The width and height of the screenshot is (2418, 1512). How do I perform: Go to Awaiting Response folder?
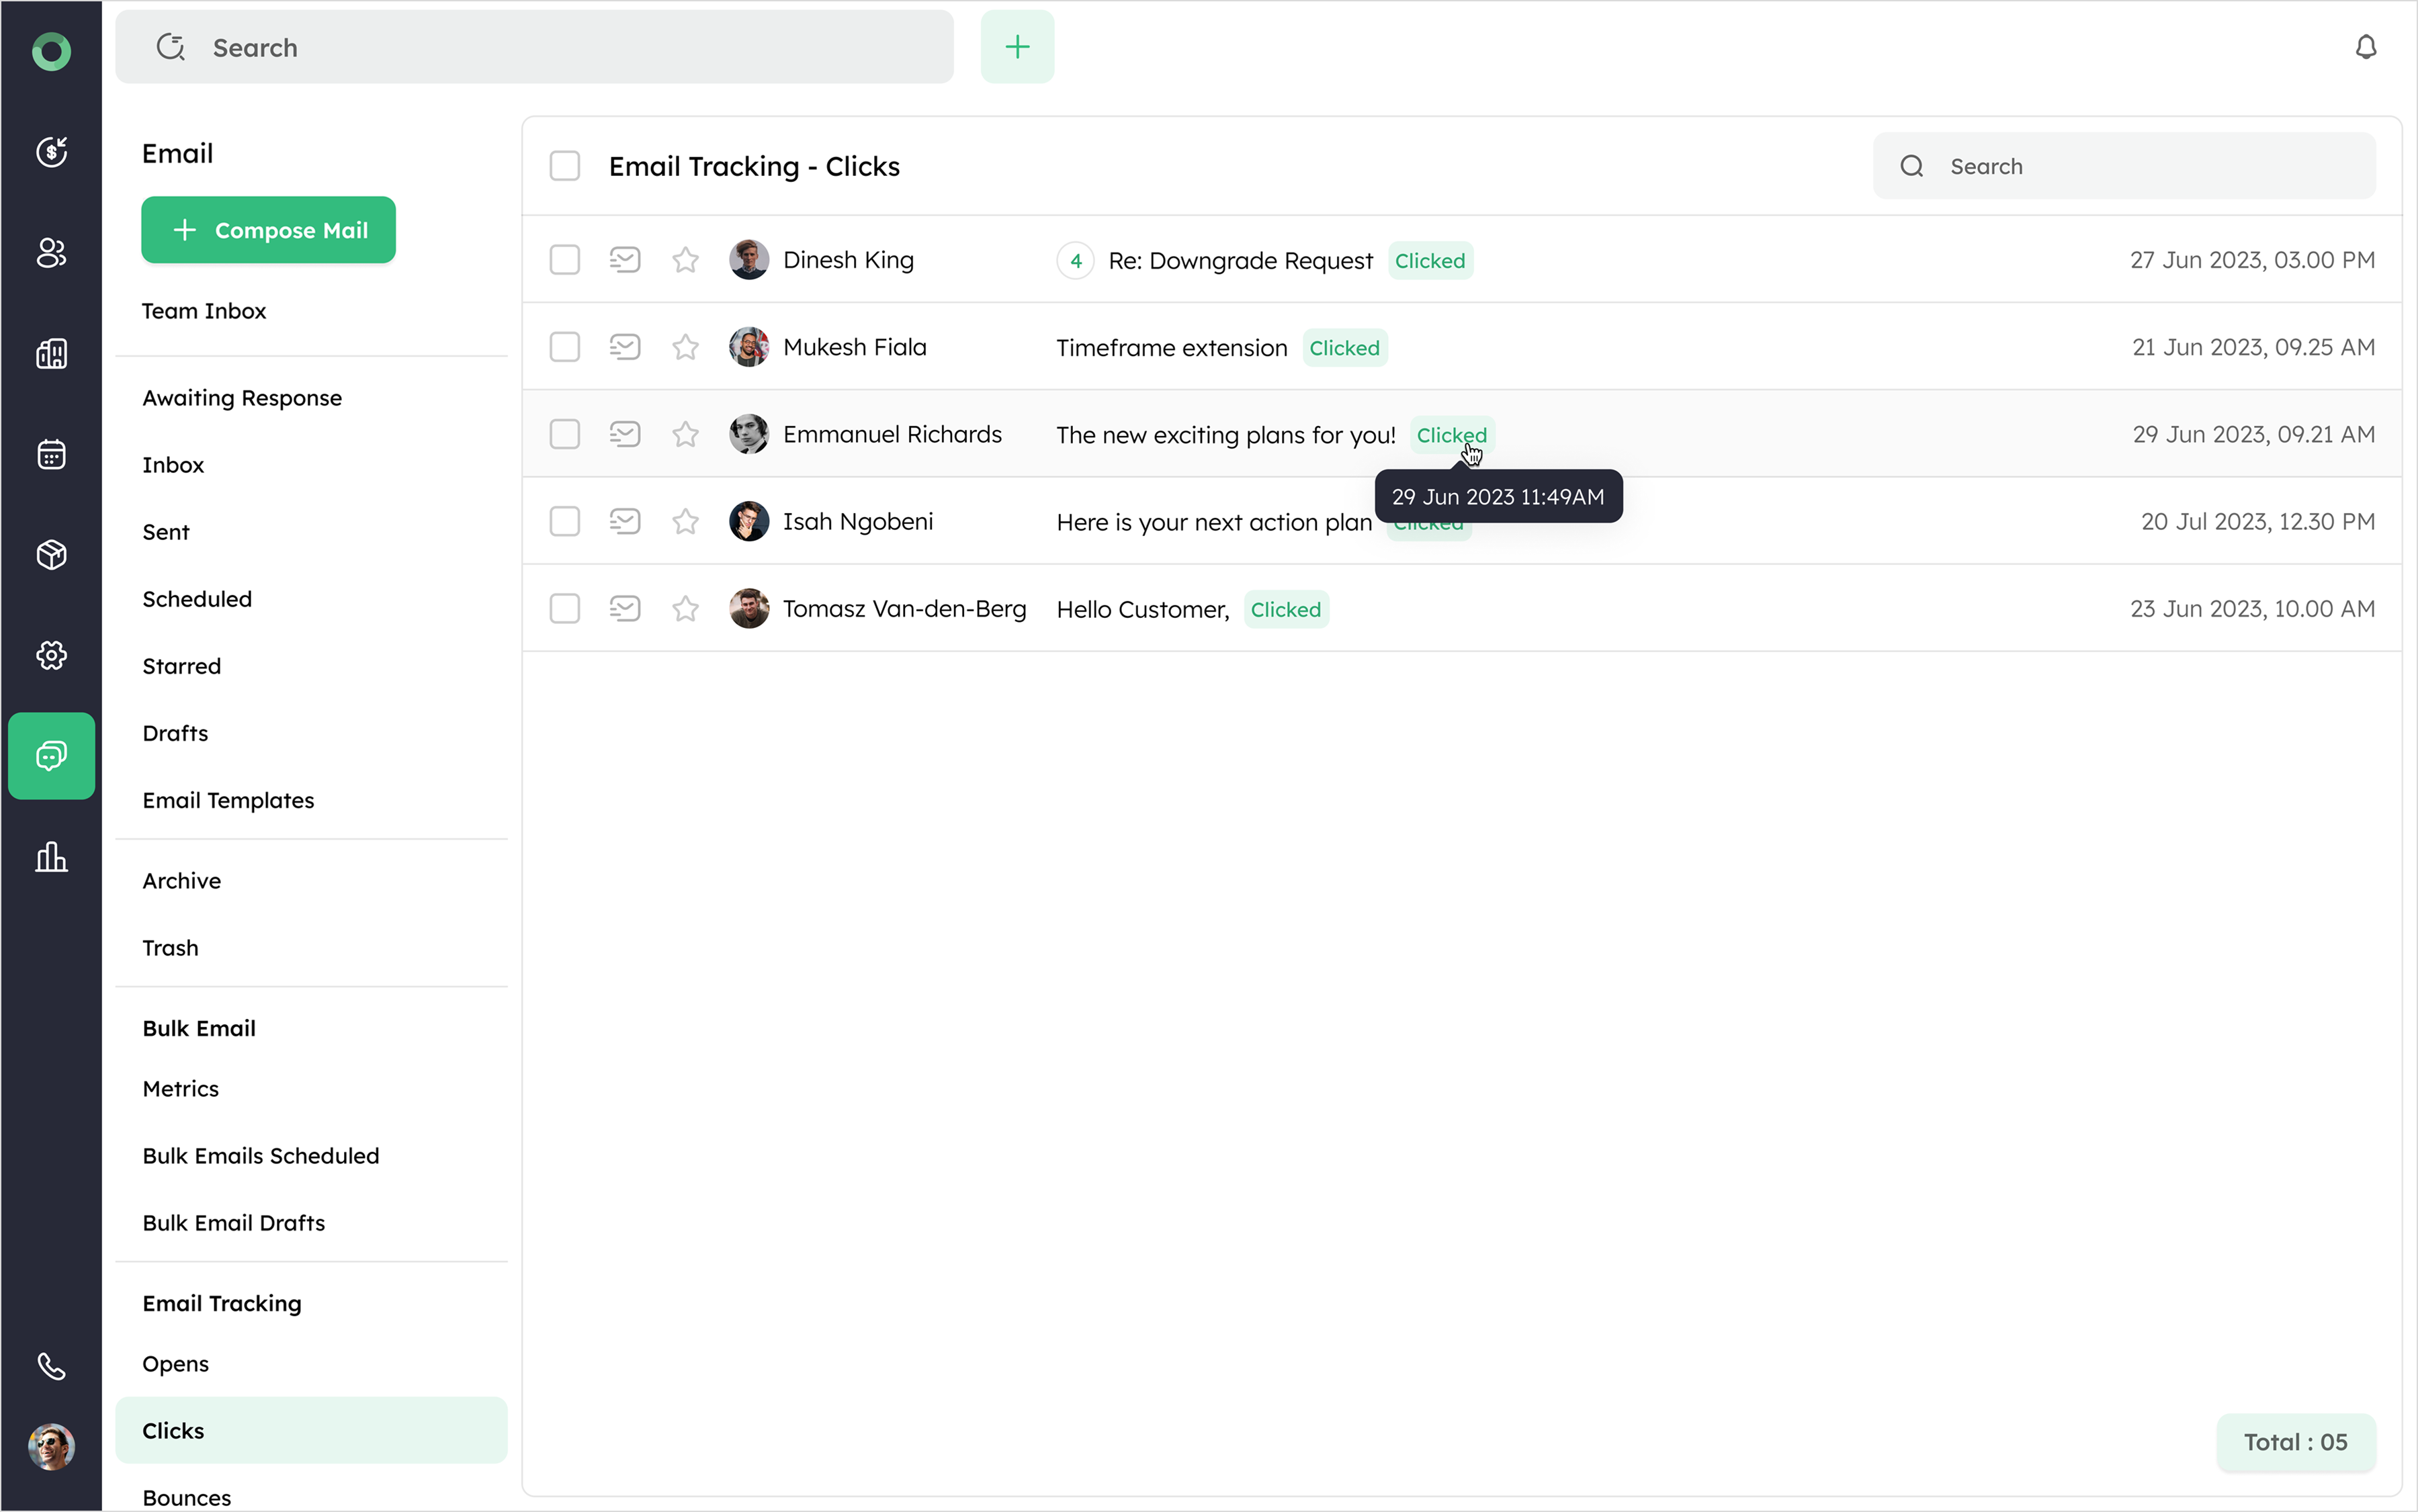pos(242,398)
